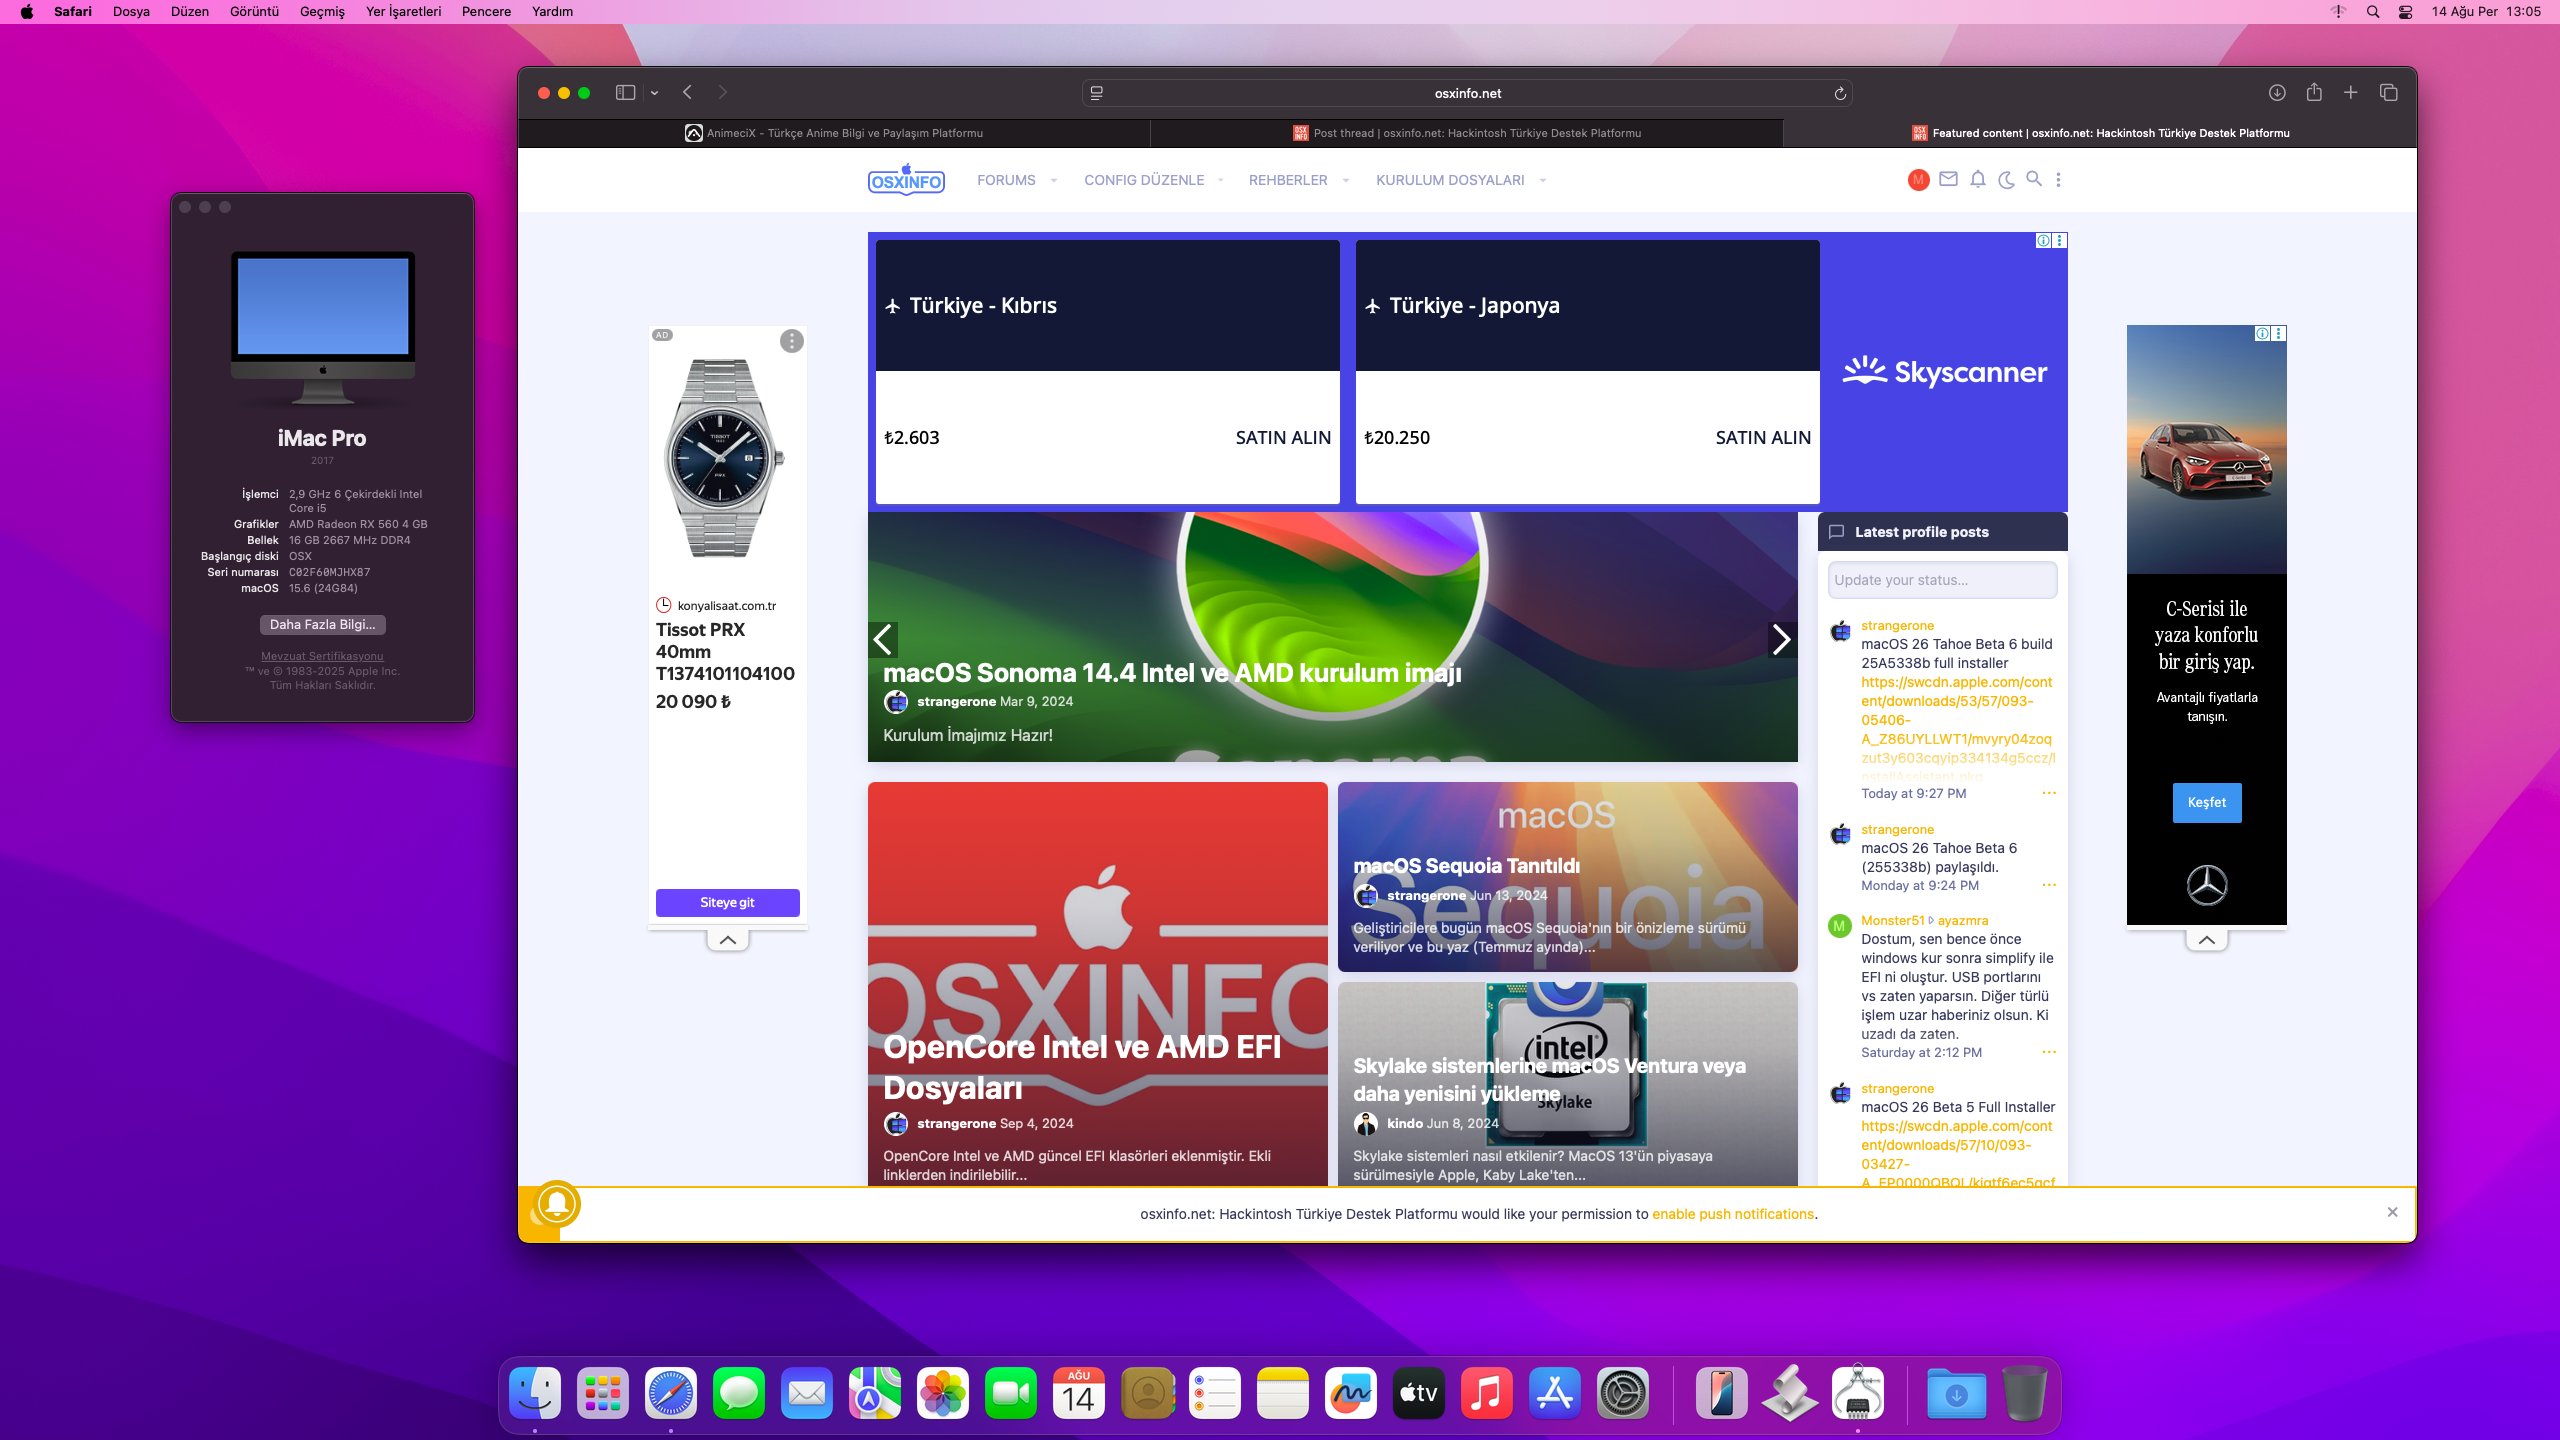Open the Share sheet in Safari
This screenshot has width=2560, height=1440.
pyautogui.click(x=2314, y=93)
